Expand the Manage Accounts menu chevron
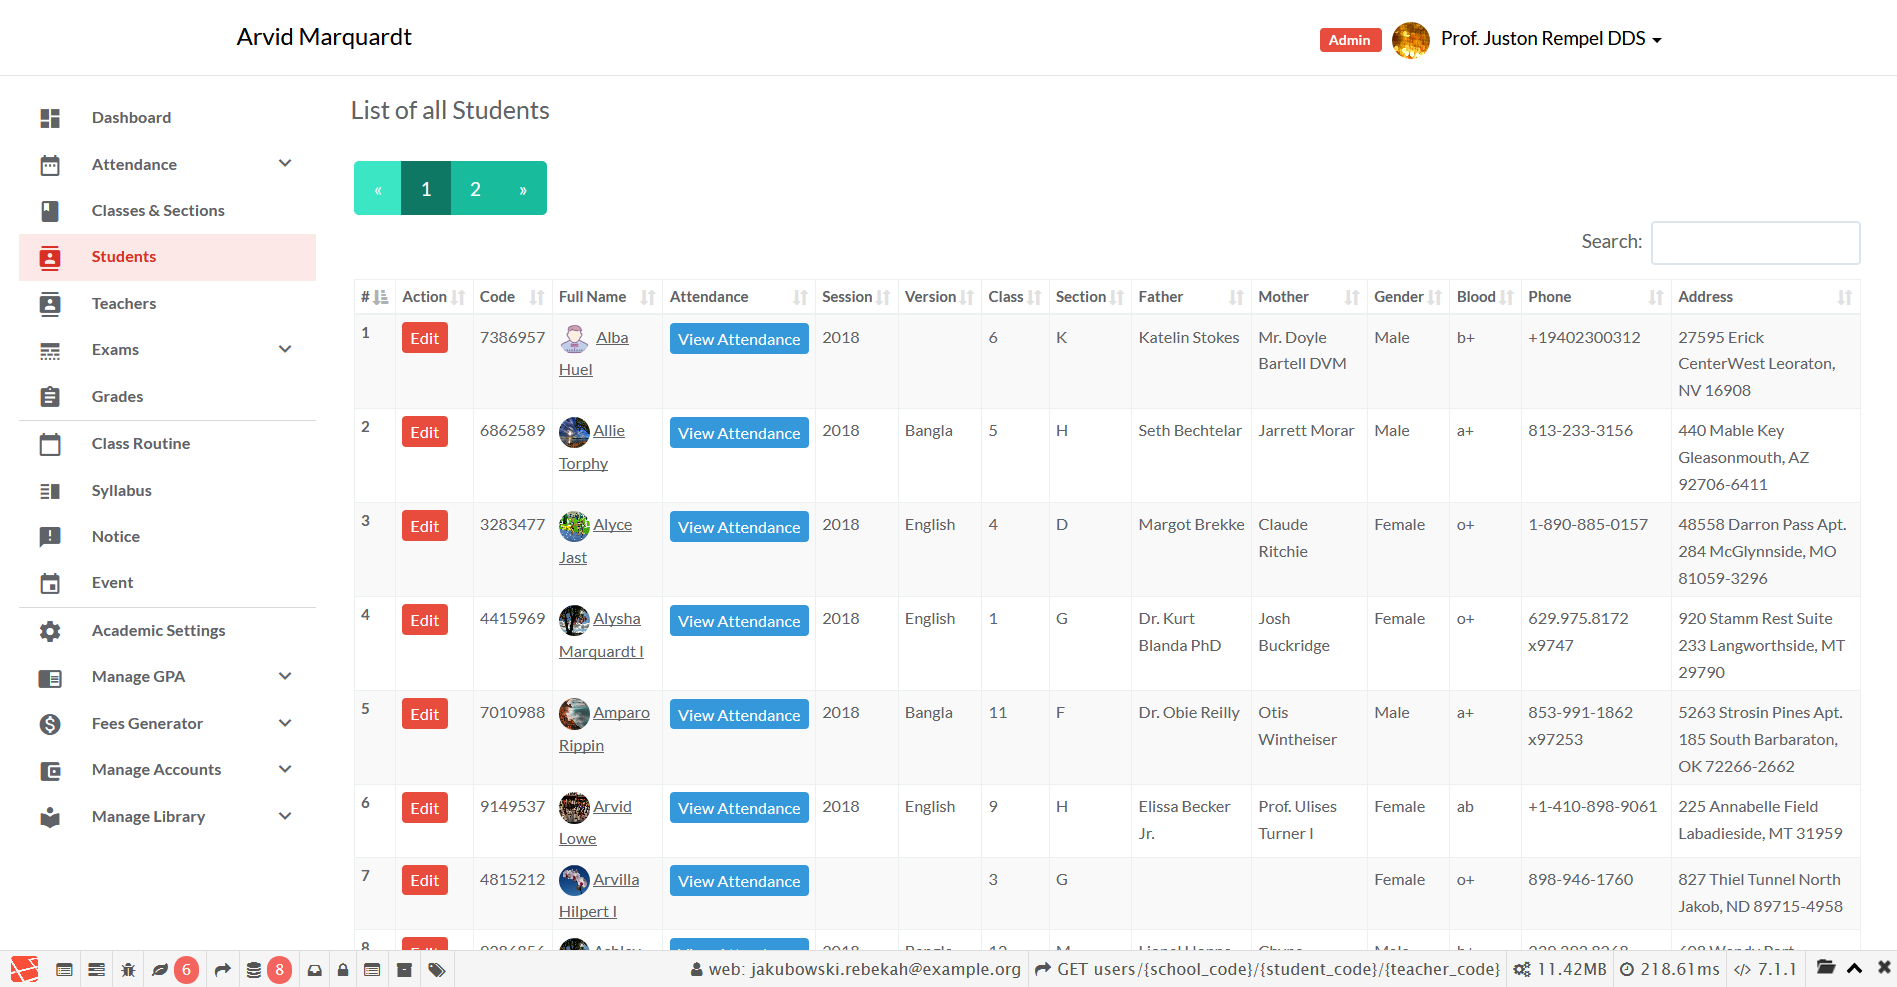 point(285,770)
